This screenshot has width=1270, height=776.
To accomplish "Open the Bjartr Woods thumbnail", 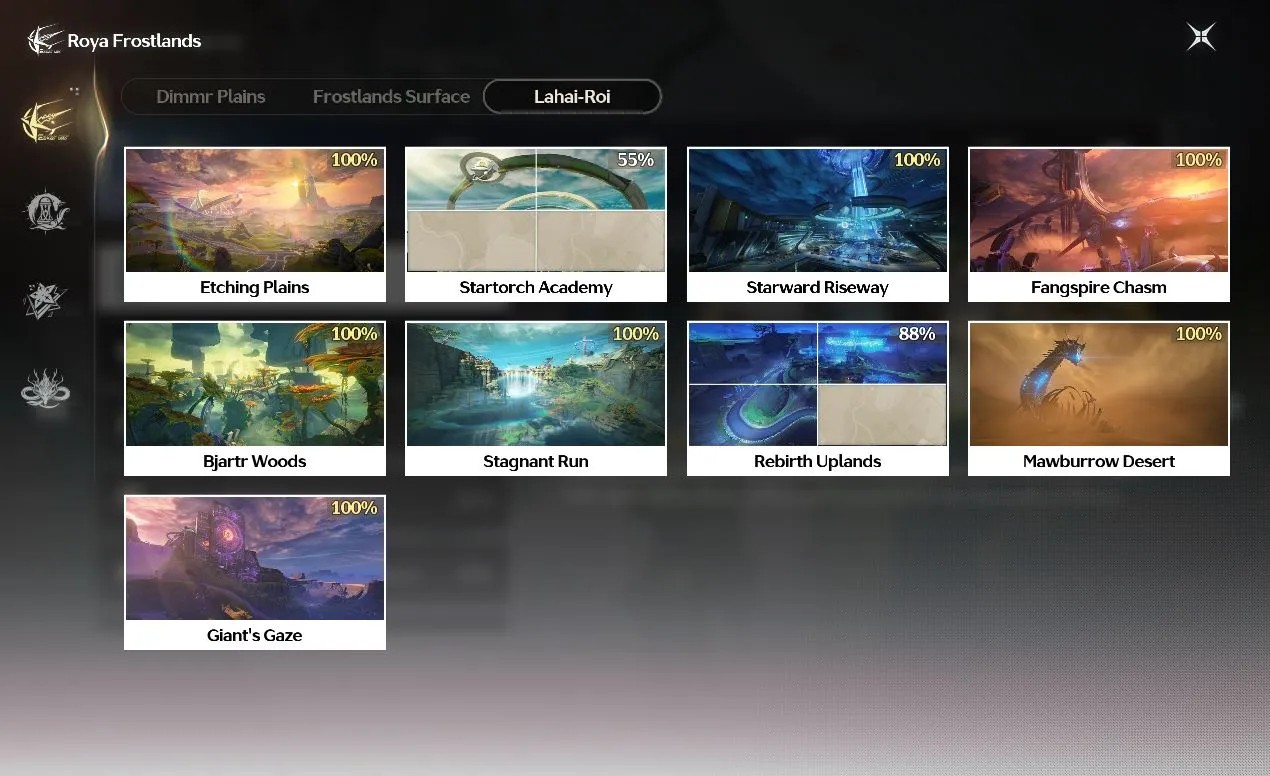I will pos(255,385).
